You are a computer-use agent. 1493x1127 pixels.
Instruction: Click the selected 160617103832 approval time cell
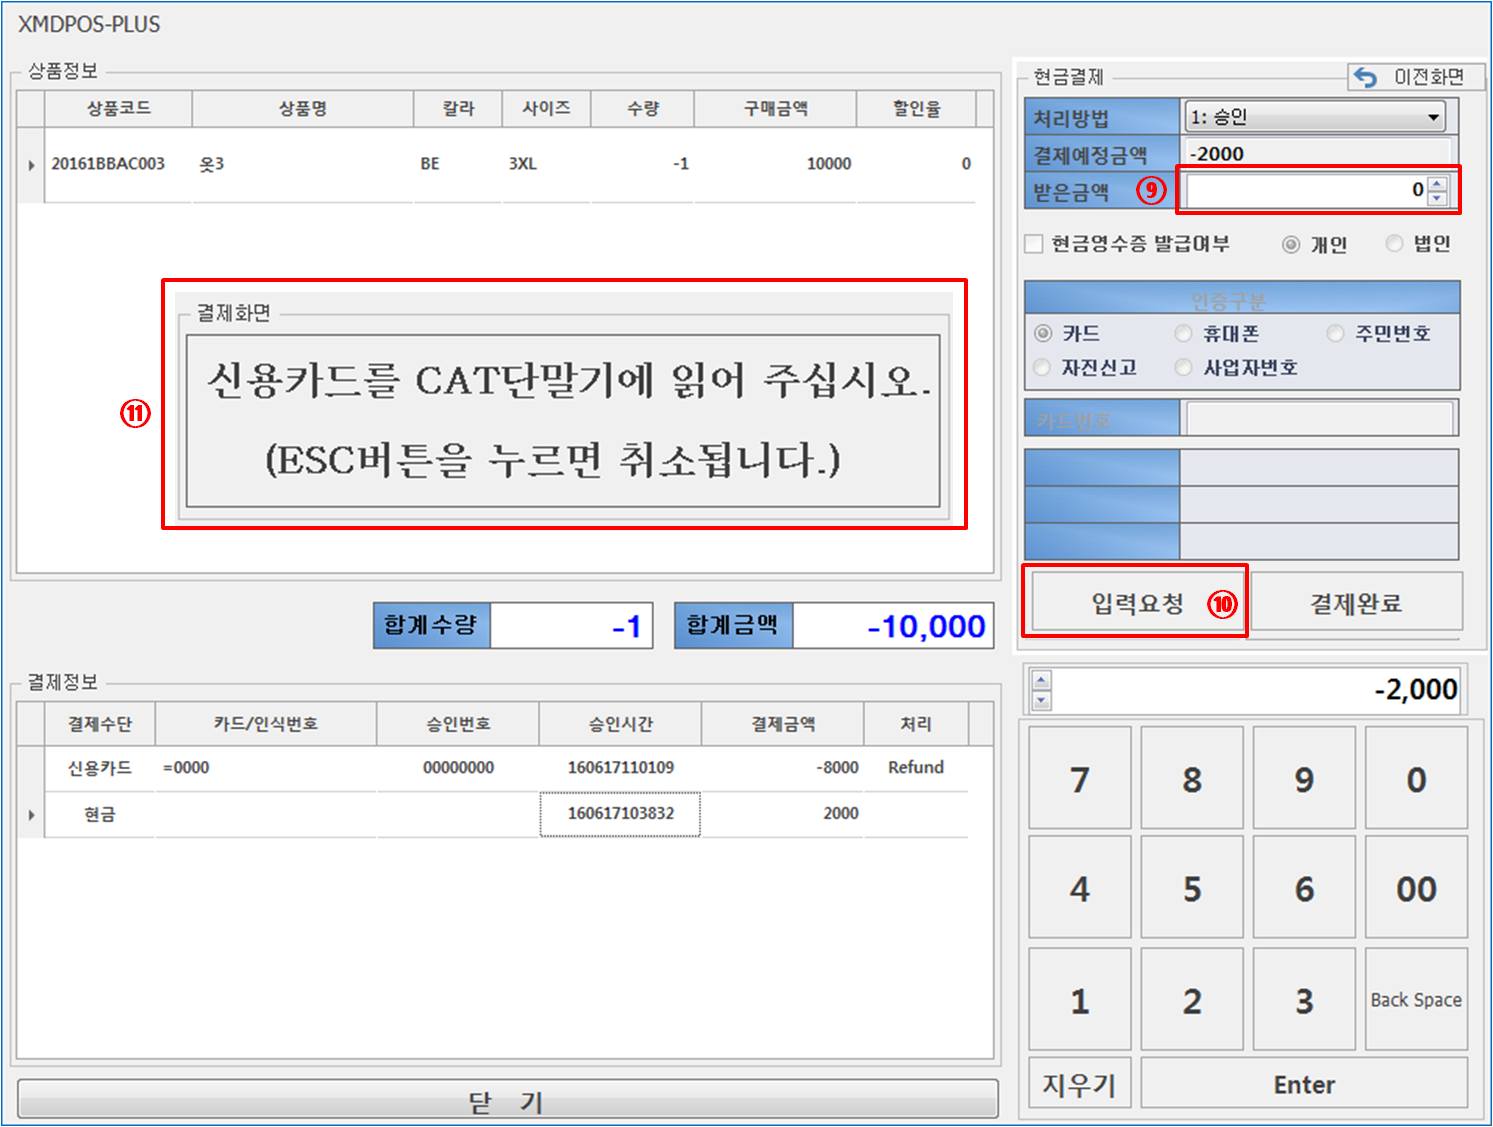[620, 814]
